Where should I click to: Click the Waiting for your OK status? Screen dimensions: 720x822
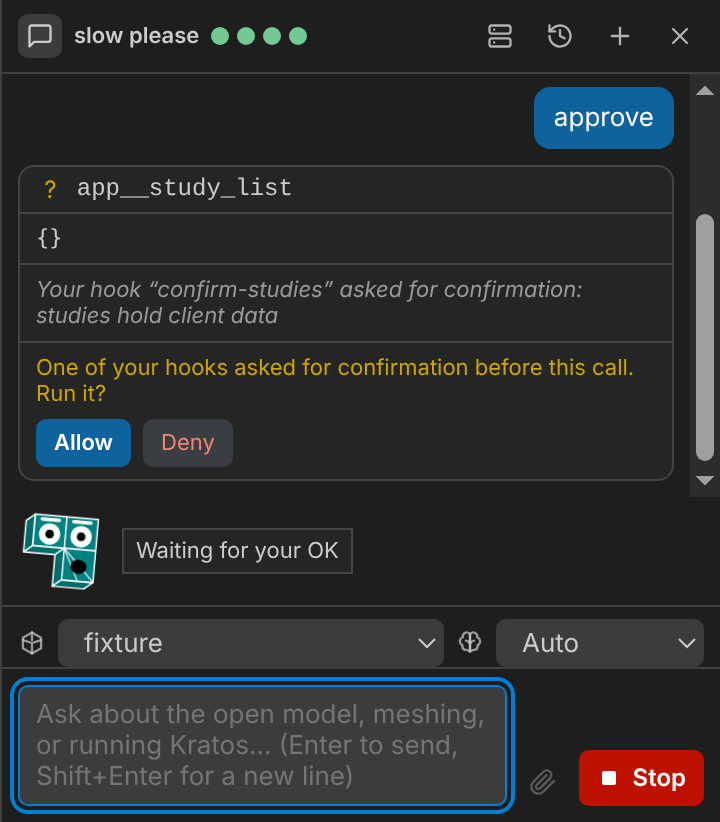click(237, 551)
